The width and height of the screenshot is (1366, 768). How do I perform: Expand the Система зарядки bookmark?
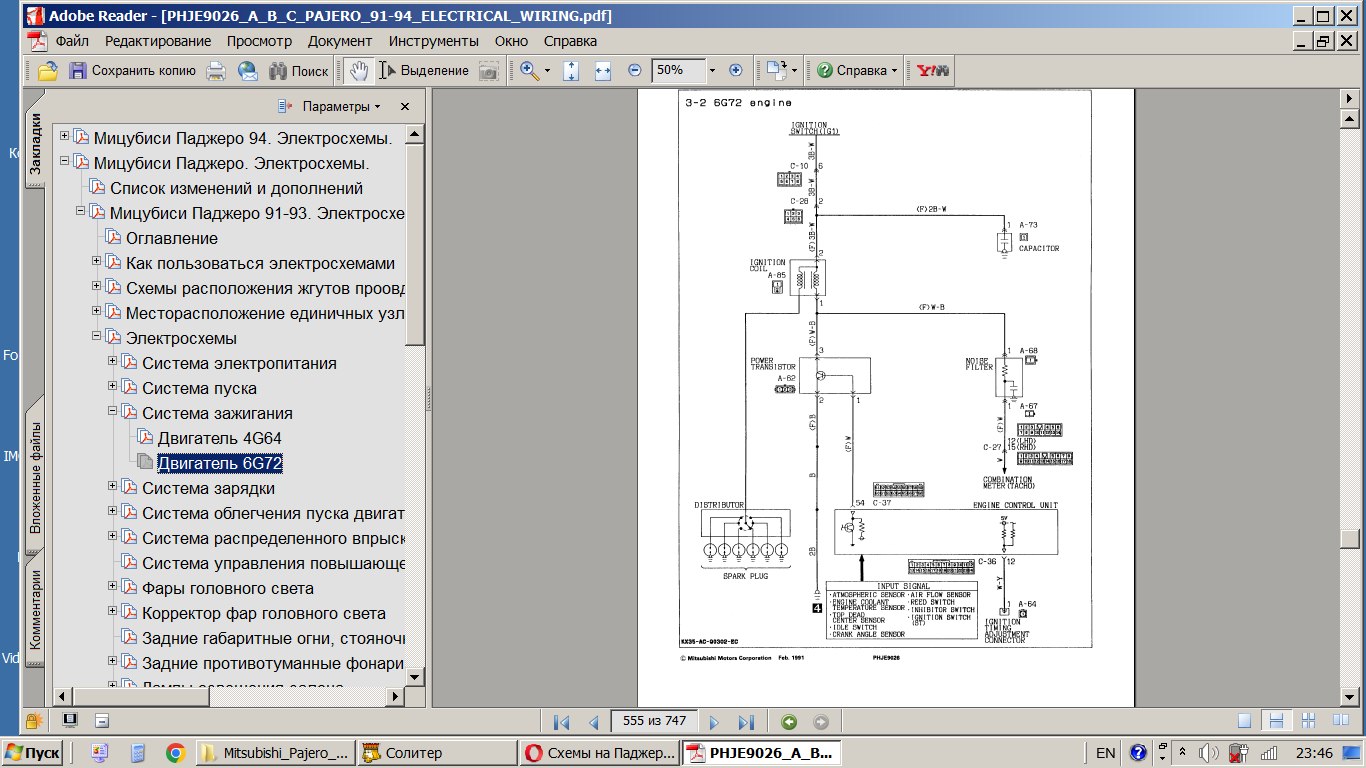113,487
